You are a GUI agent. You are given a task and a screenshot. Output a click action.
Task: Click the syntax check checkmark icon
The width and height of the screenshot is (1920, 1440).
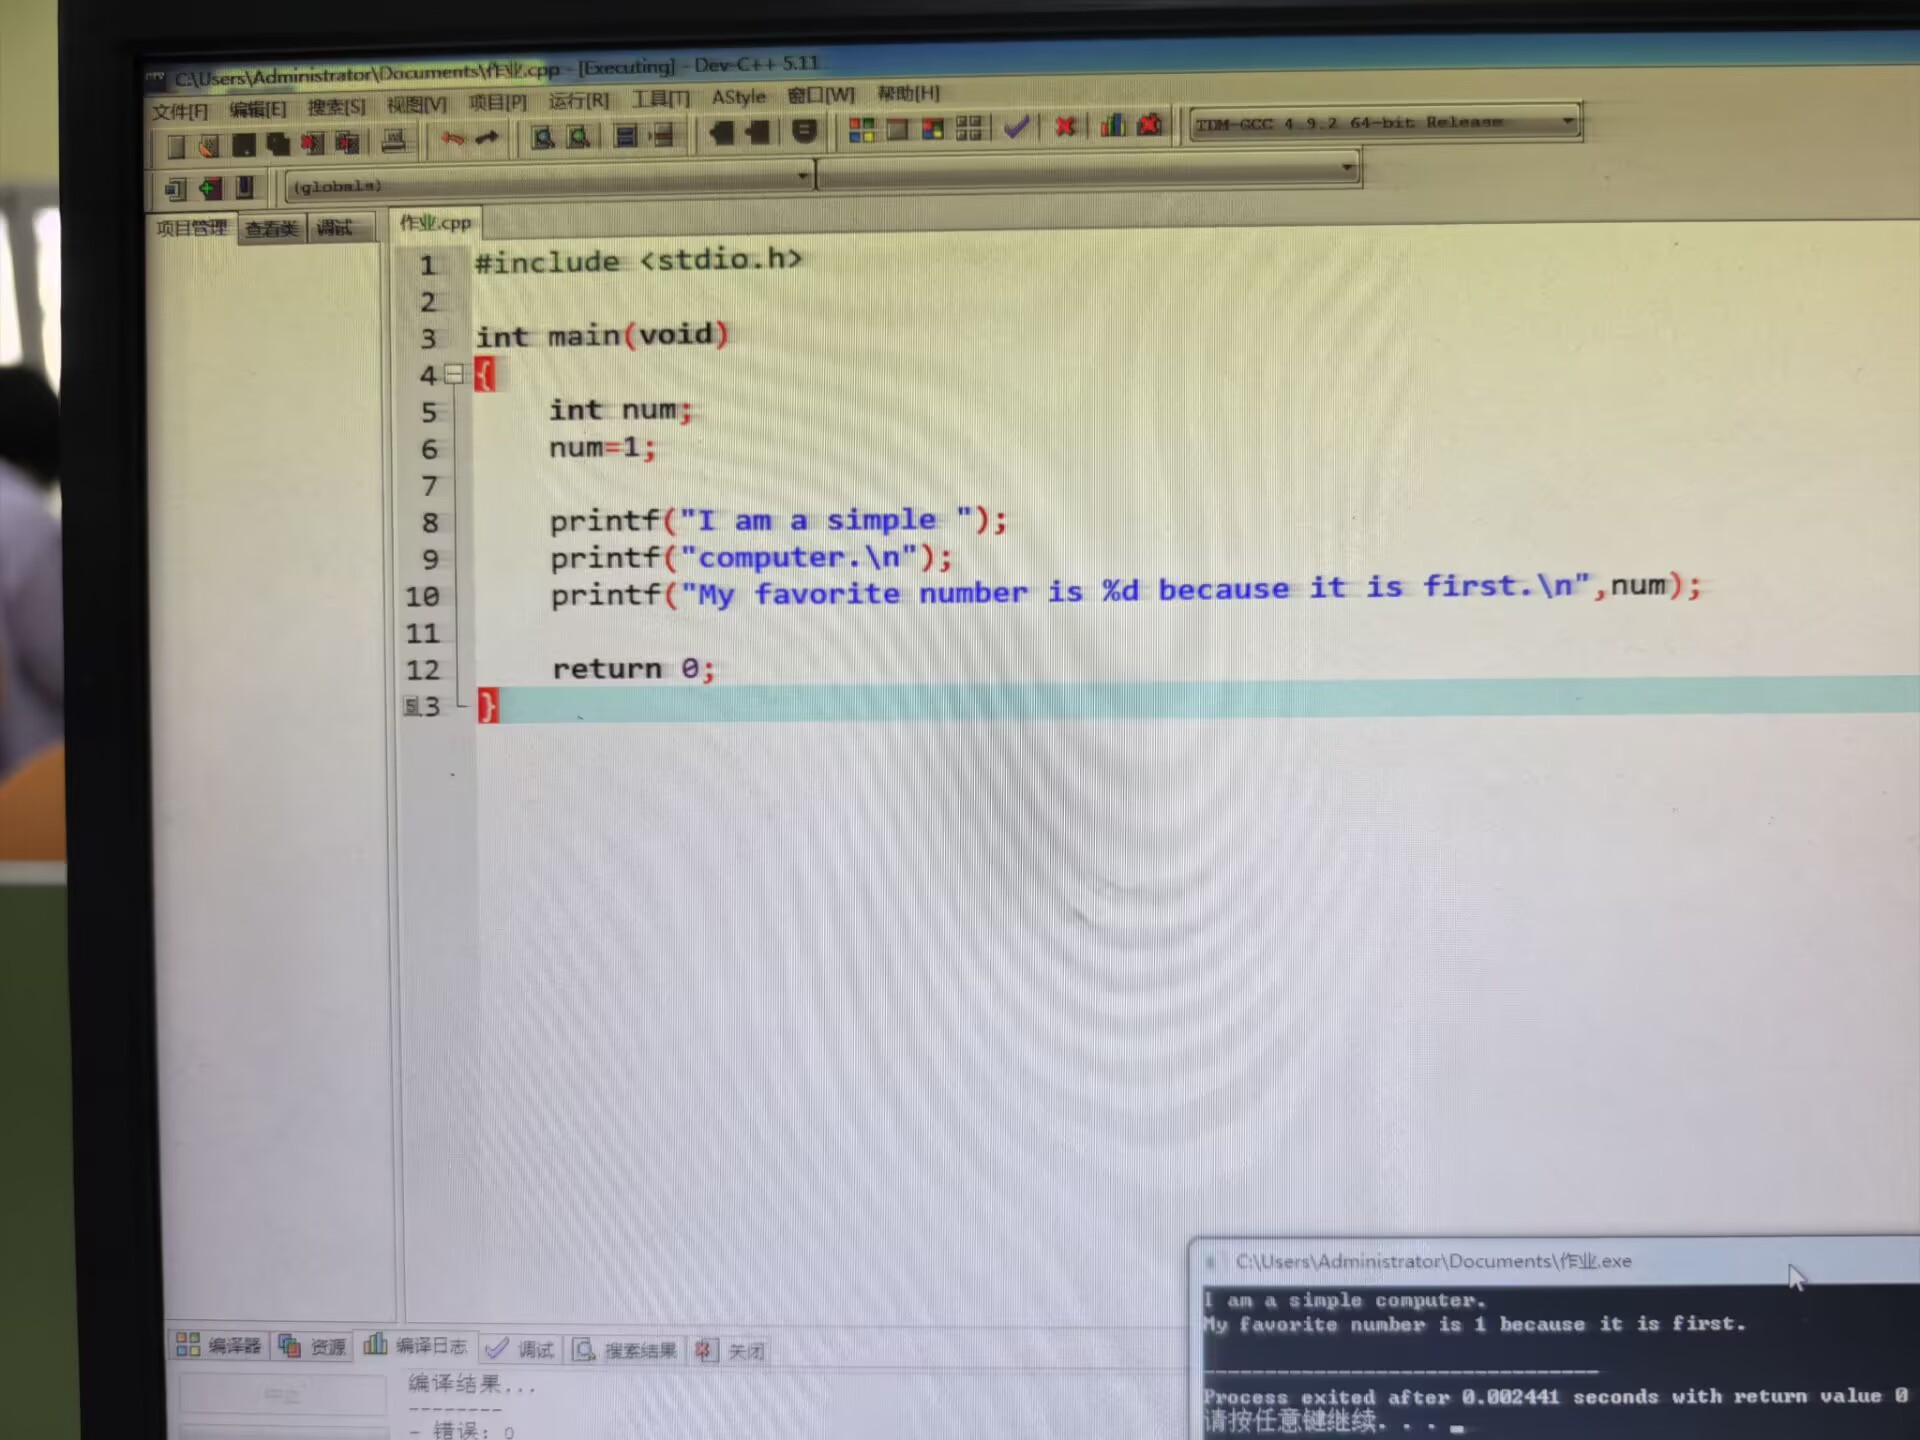(x=1017, y=127)
